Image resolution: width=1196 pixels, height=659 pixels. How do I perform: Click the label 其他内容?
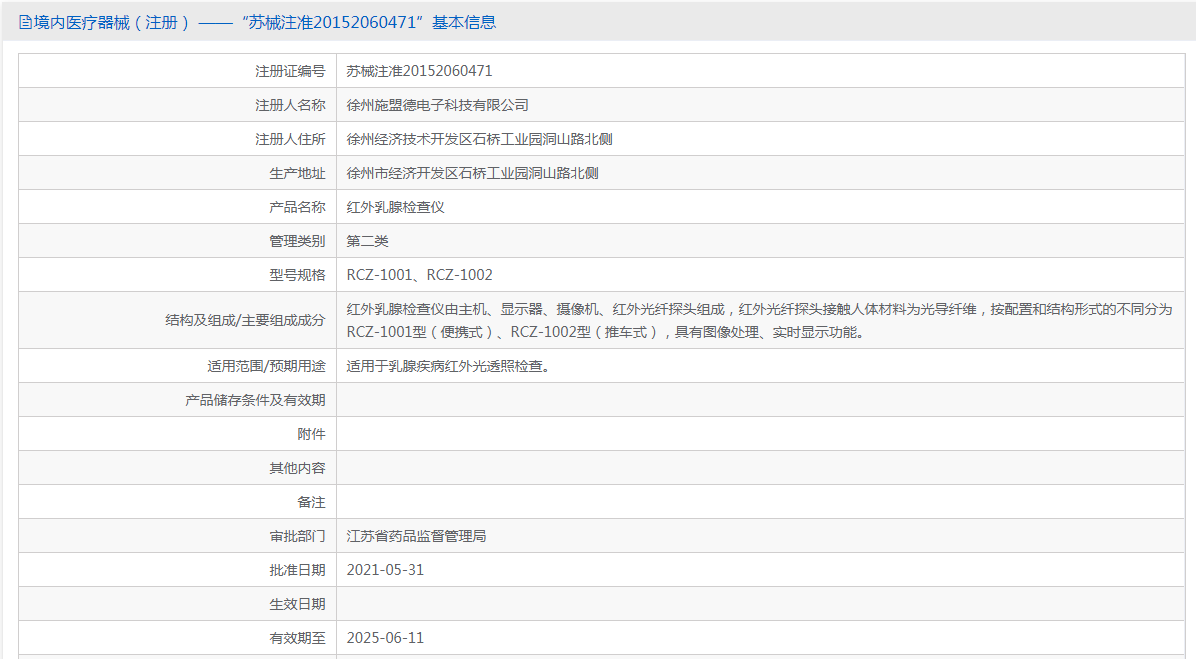tap(297, 468)
